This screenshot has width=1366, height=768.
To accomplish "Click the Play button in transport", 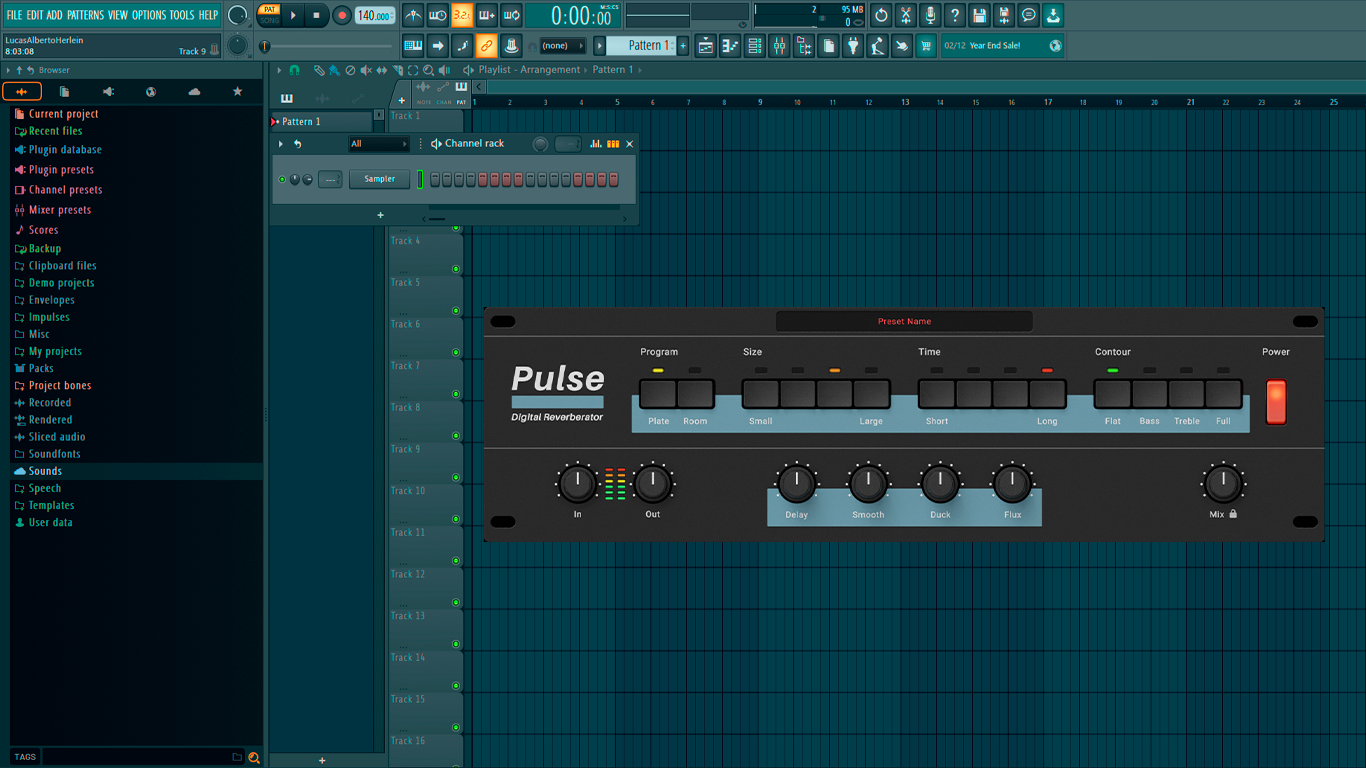I will [293, 15].
